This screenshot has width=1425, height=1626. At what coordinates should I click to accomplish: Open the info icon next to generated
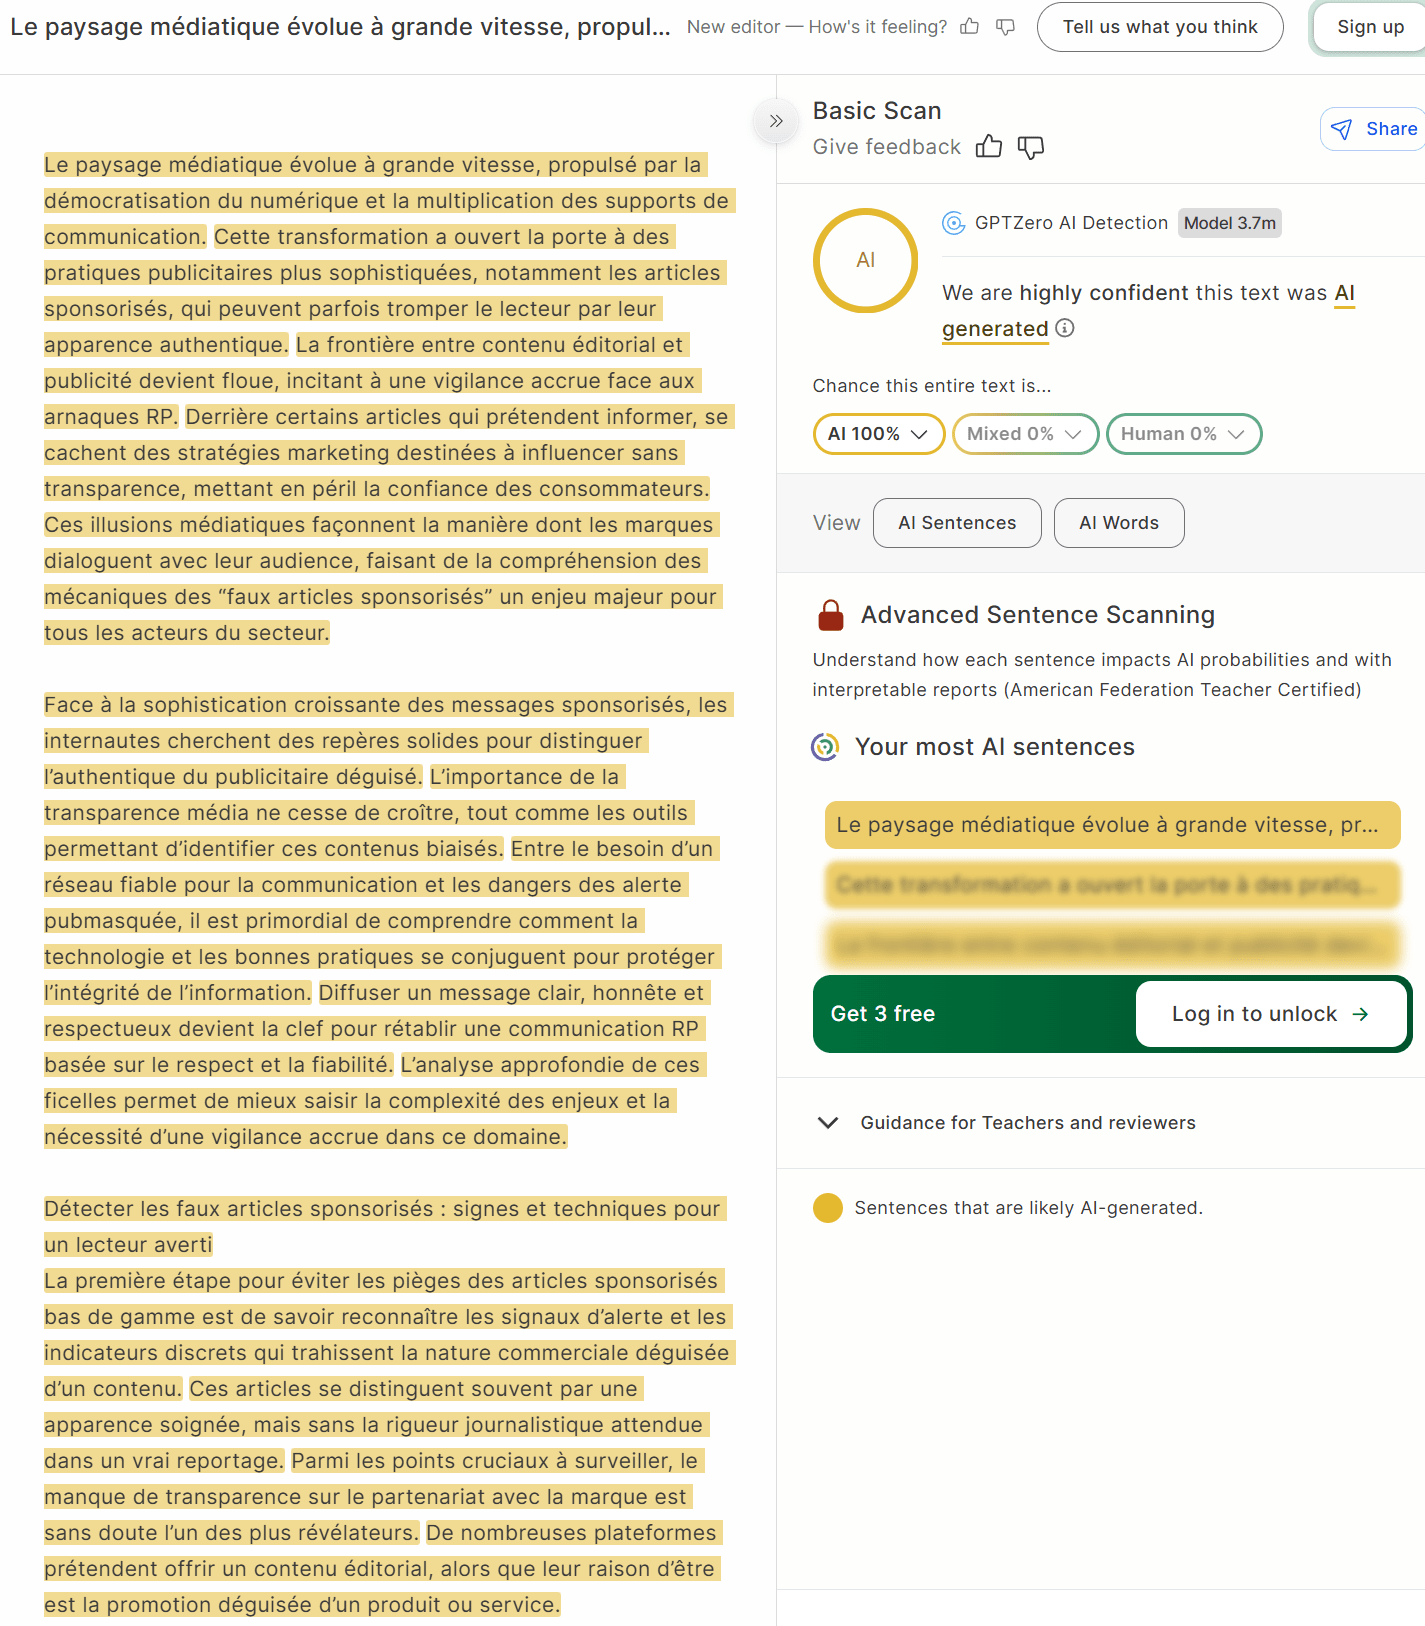coord(1065,328)
